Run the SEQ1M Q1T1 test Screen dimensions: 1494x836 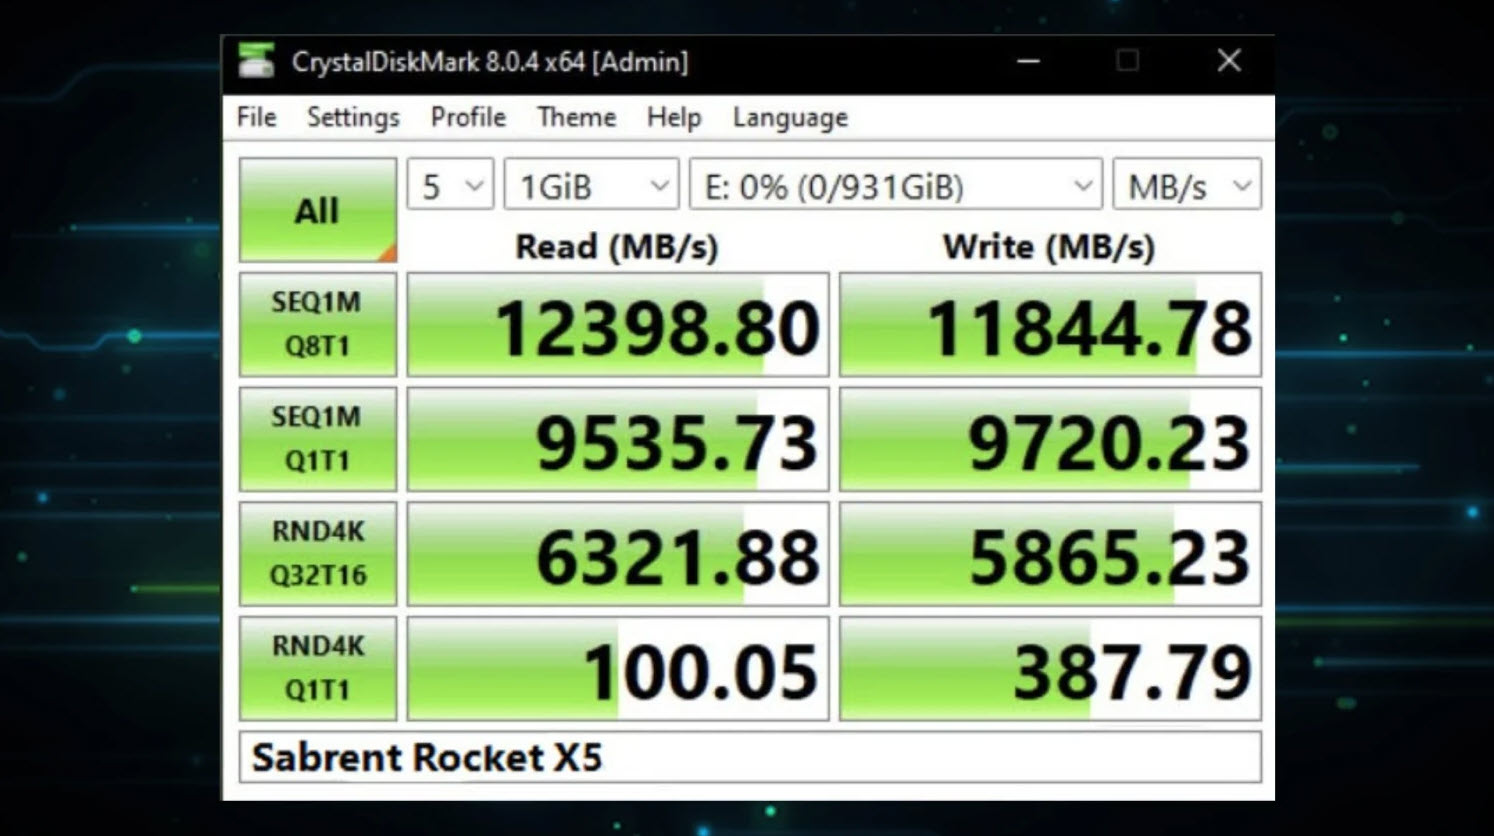click(x=317, y=437)
